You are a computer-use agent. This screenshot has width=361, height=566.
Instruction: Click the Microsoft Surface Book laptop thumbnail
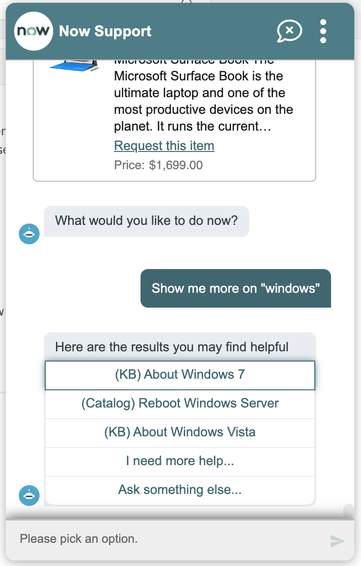coord(75,66)
